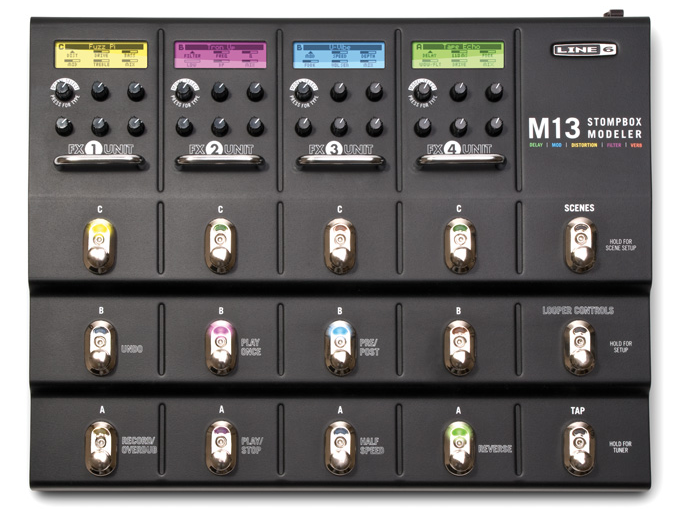
Task: Adjust the bottom-middle Drive knob on FX 4 Unit
Action: [x=458, y=126]
